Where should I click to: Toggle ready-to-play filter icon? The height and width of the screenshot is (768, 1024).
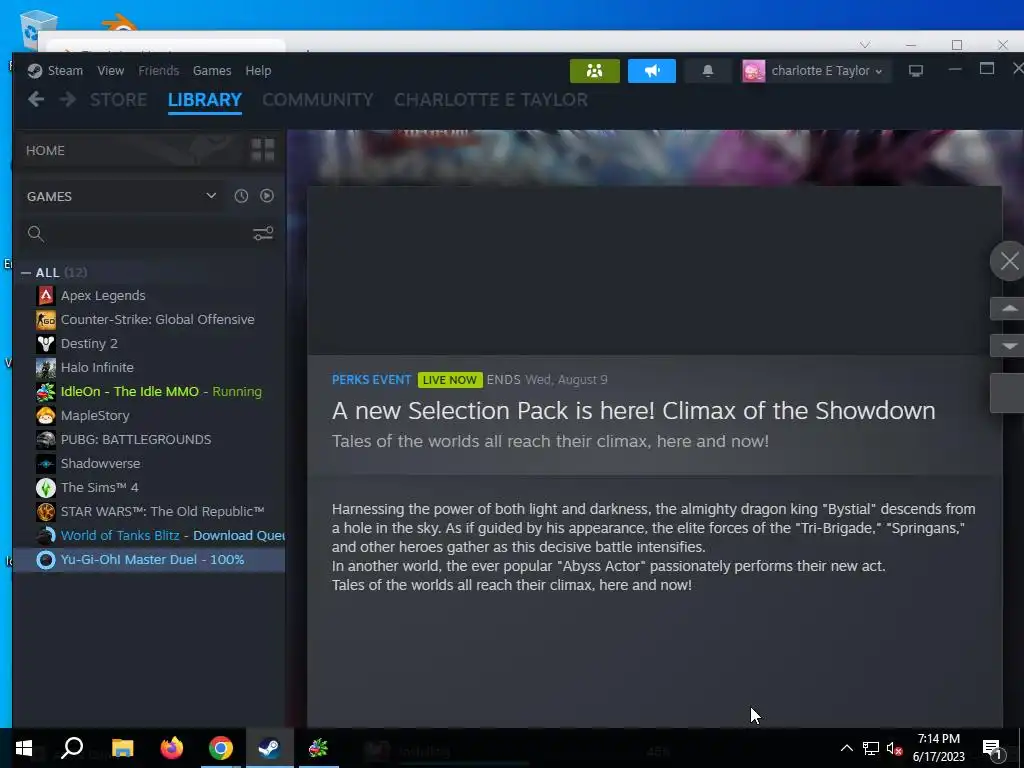tap(266, 196)
